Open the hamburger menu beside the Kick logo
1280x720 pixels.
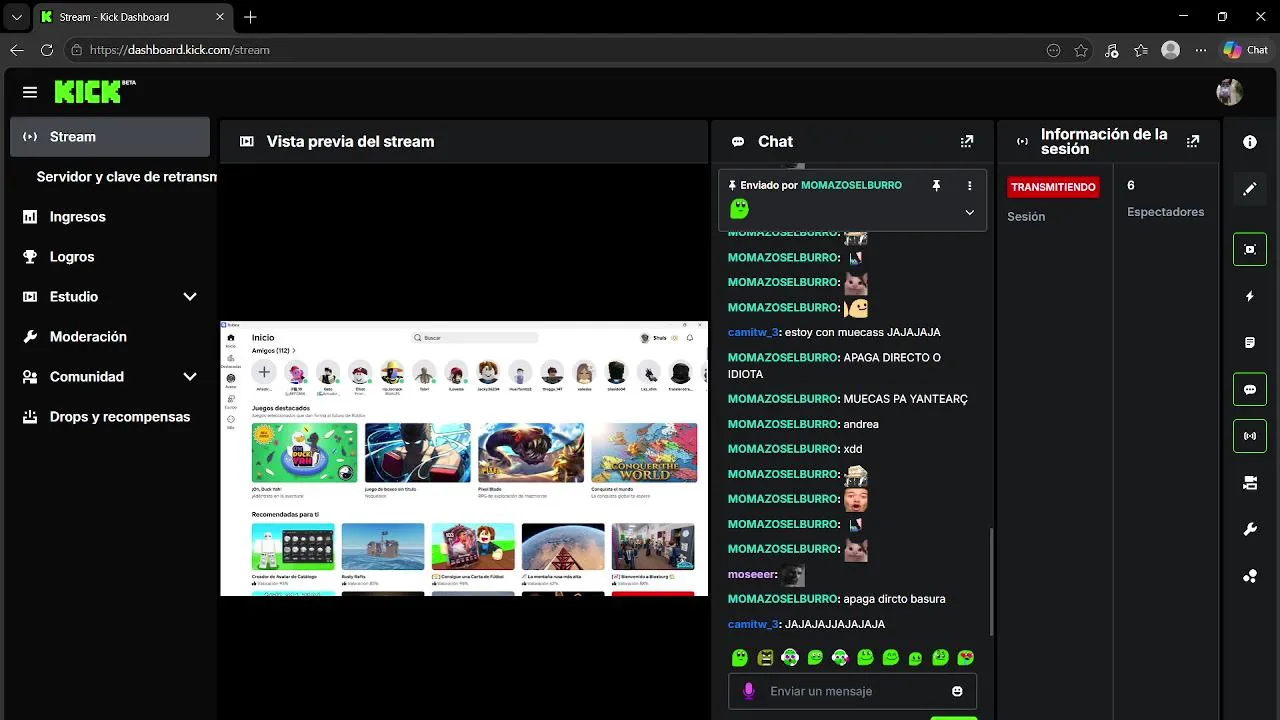click(30, 92)
